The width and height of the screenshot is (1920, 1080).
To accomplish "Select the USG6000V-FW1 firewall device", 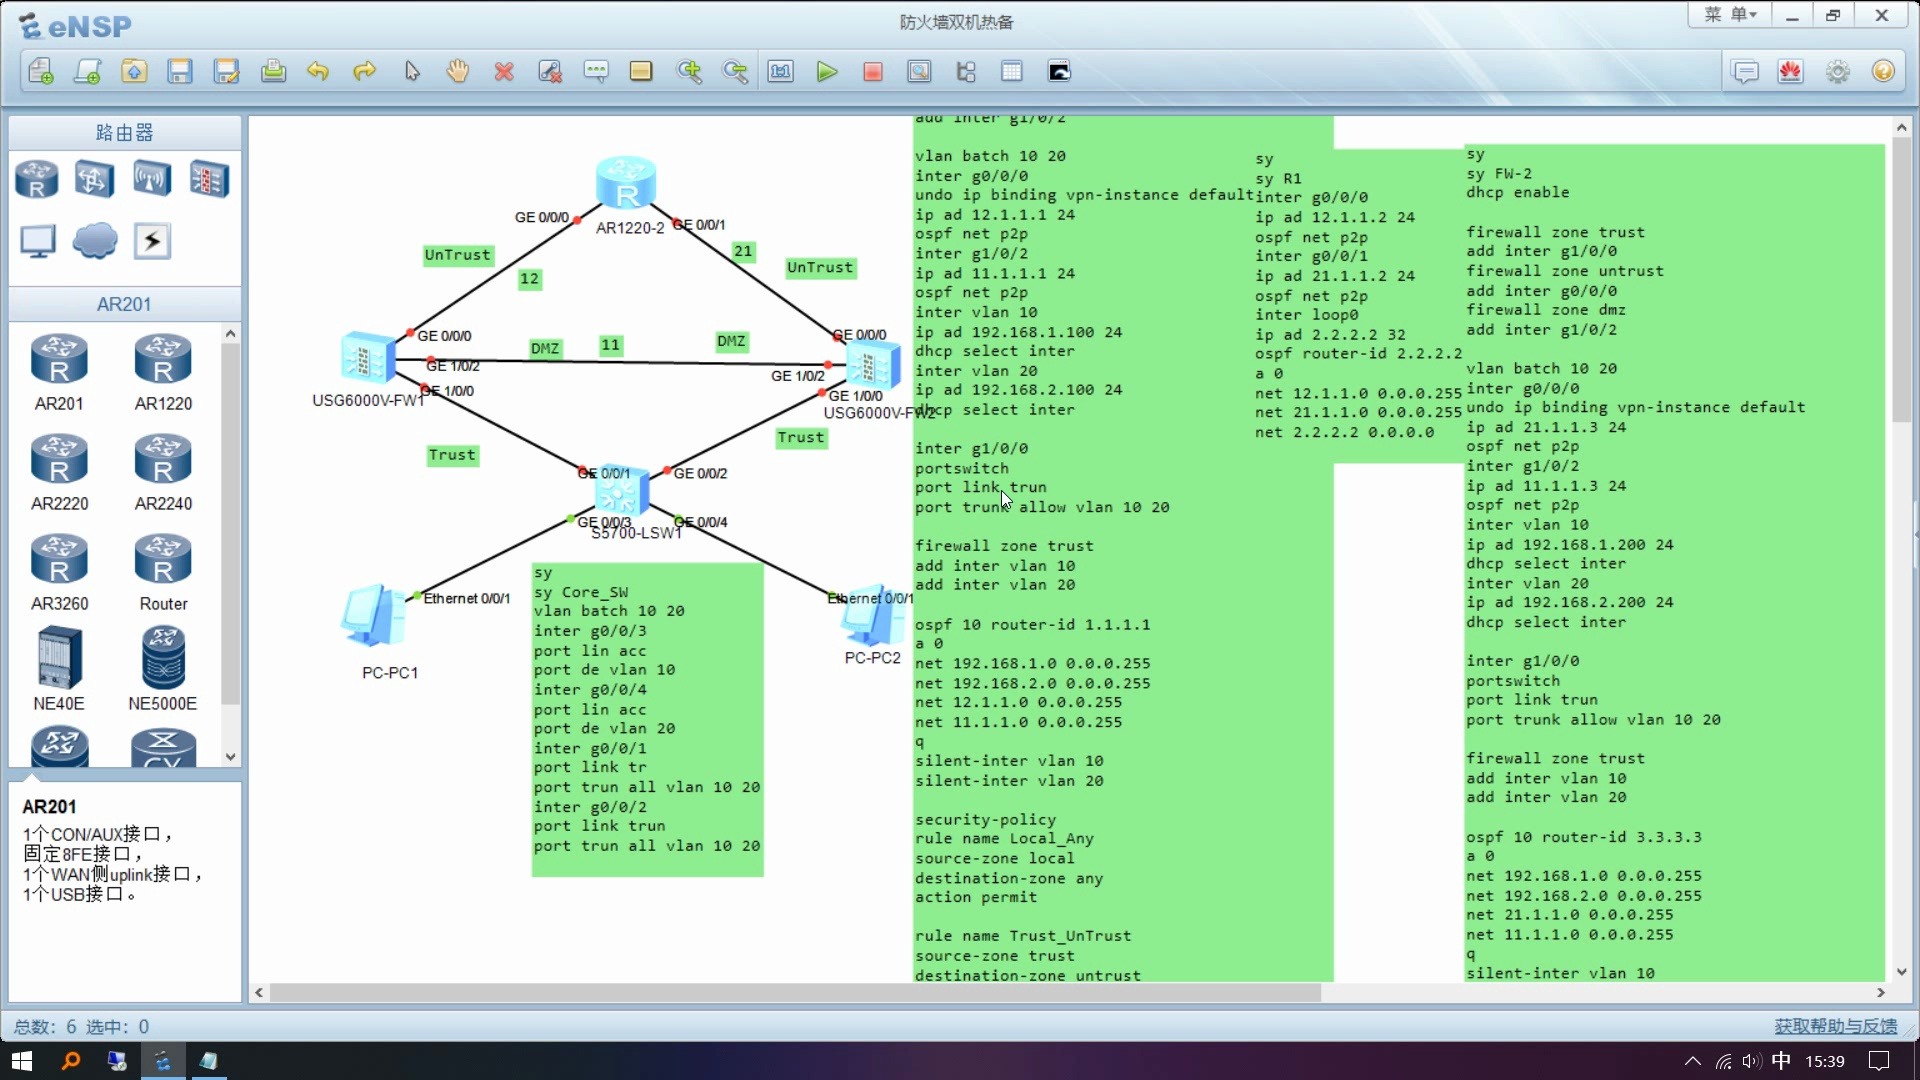I will pyautogui.click(x=368, y=358).
